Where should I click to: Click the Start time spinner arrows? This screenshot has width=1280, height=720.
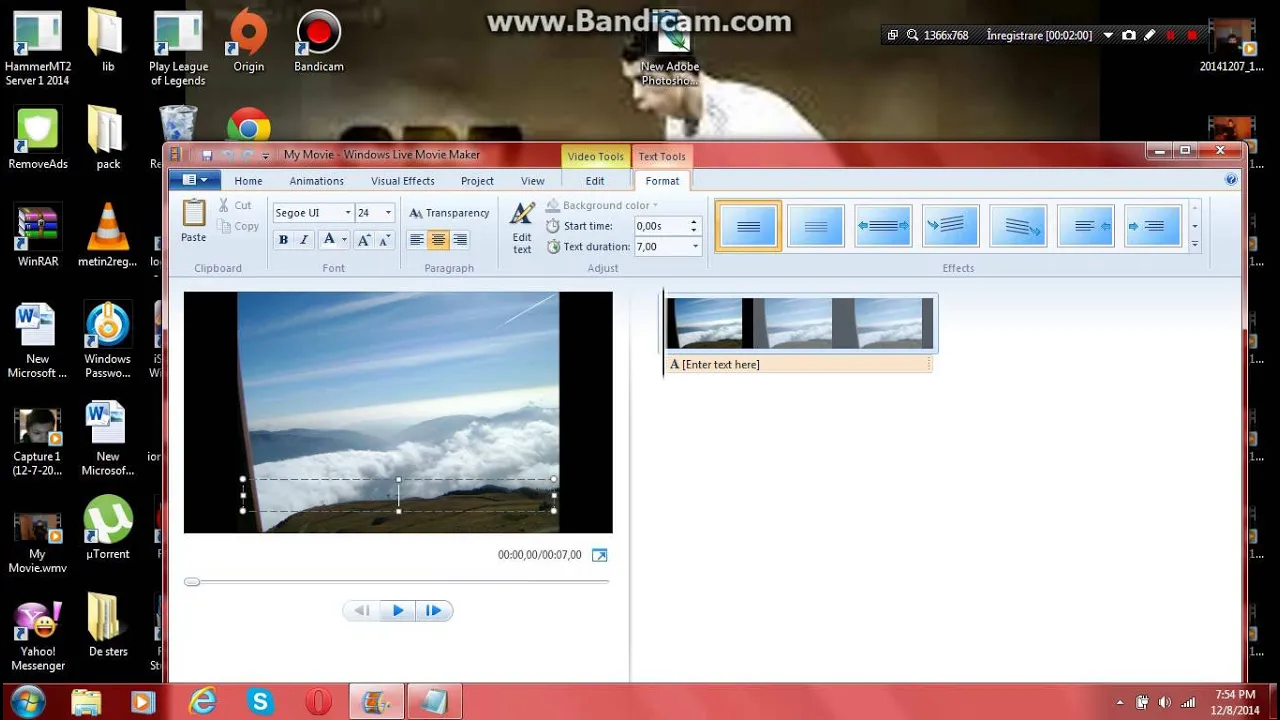click(x=695, y=226)
